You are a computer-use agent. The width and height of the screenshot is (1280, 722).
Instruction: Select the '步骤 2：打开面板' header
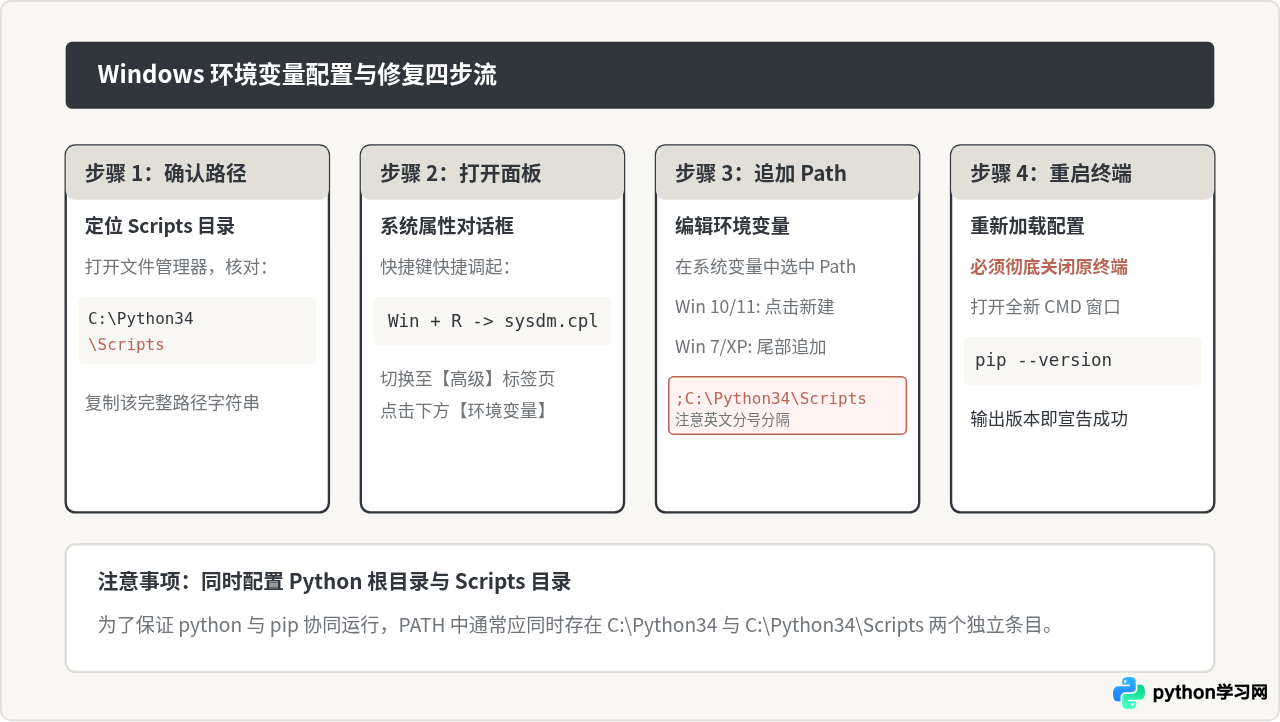point(492,173)
